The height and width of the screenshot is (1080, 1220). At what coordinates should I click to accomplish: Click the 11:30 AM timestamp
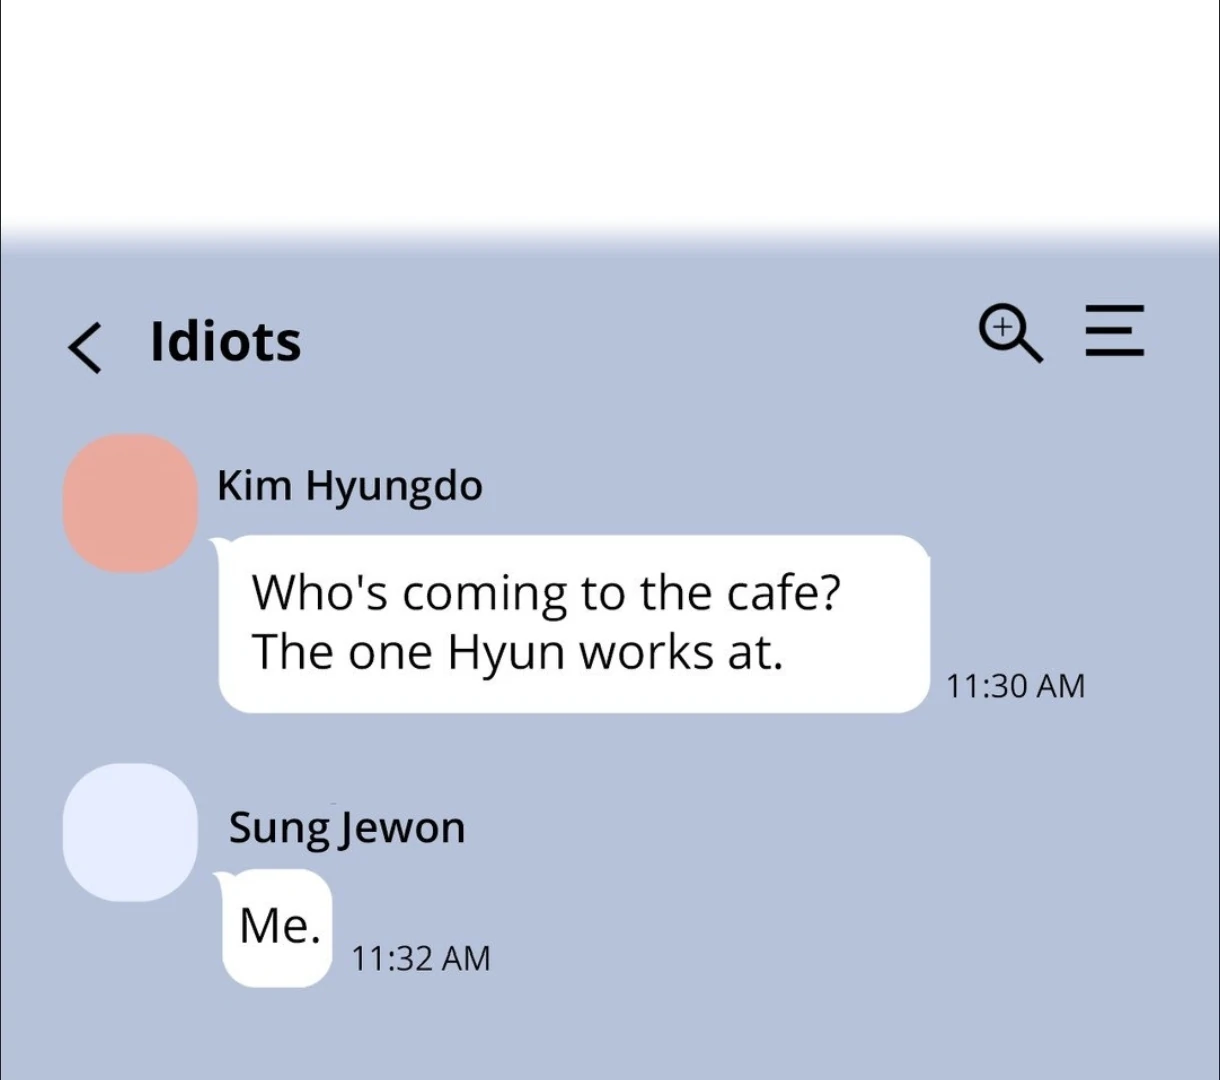click(x=1014, y=686)
